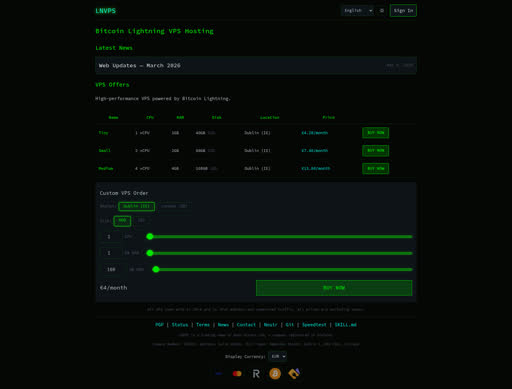512x389 pixels.
Task: Open the Terms footer link
Action: click(203, 325)
